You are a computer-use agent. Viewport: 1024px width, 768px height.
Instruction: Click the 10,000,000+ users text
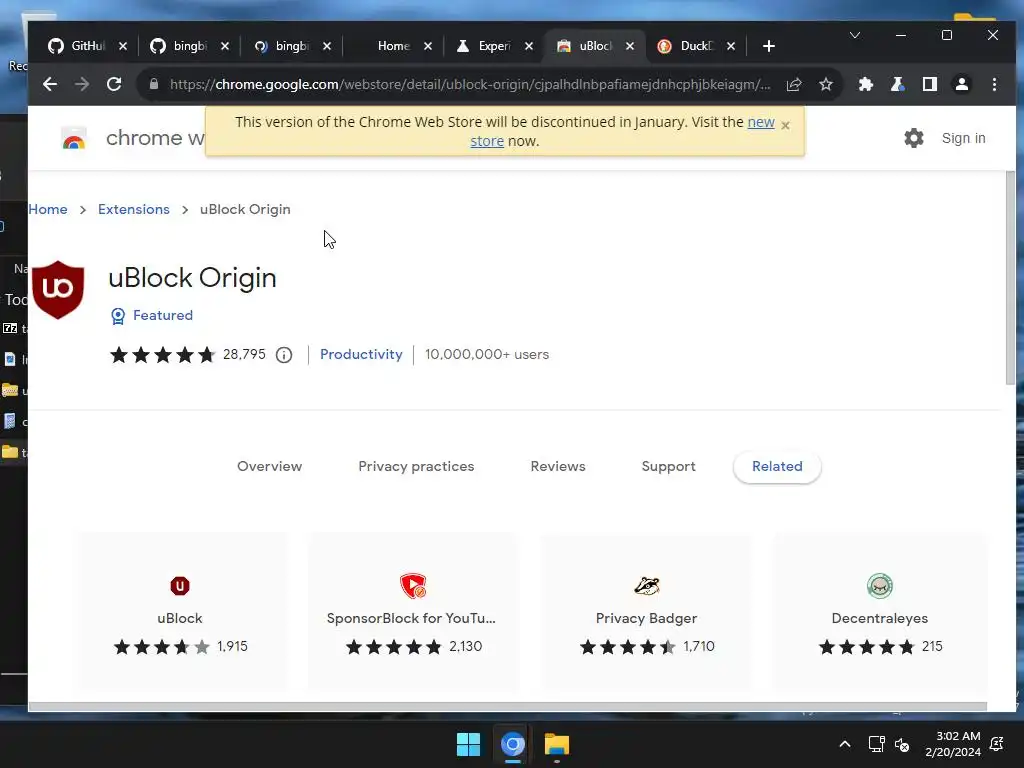pos(487,355)
